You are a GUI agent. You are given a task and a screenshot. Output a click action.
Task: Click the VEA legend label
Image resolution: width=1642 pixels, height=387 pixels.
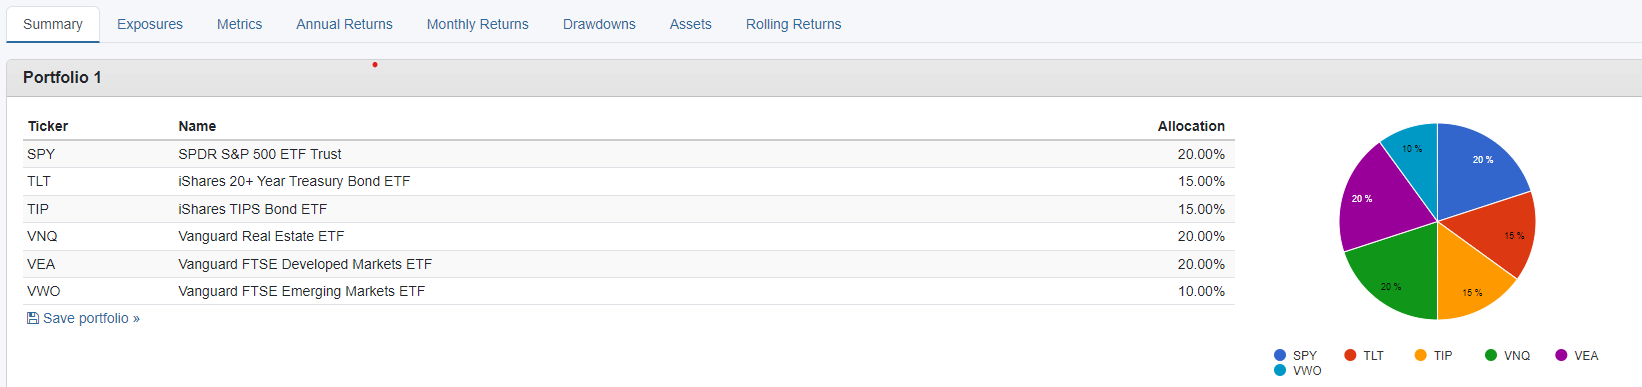(x=1586, y=355)
